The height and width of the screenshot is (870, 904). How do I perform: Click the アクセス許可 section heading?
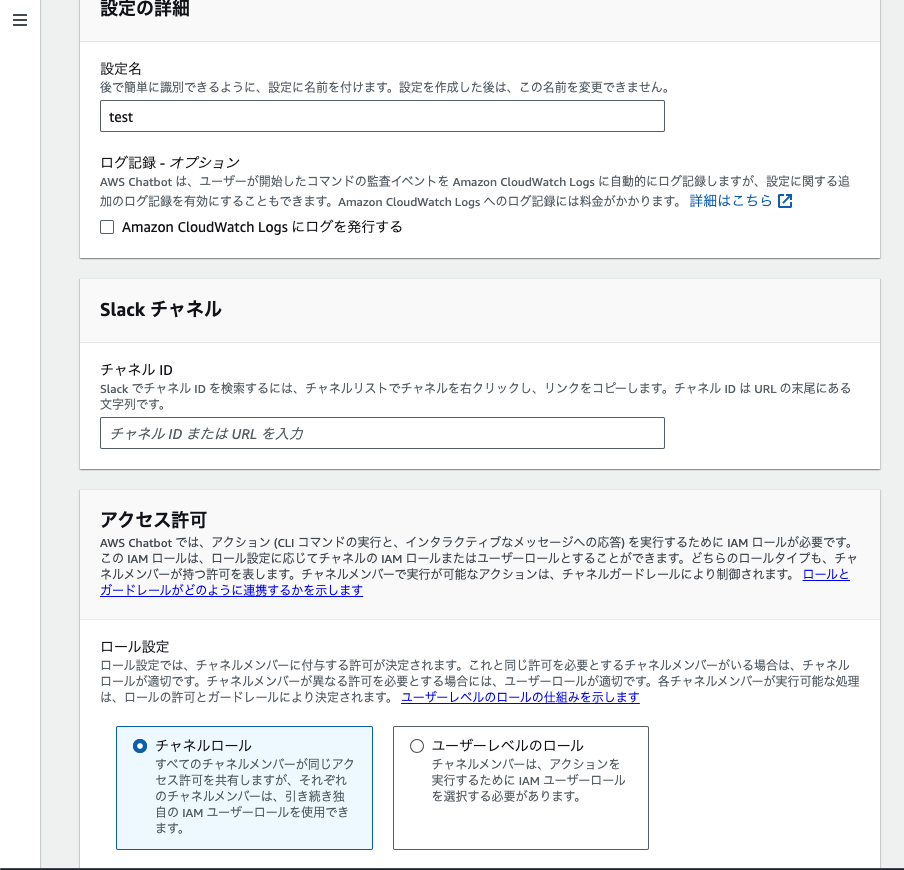(153, 519)
